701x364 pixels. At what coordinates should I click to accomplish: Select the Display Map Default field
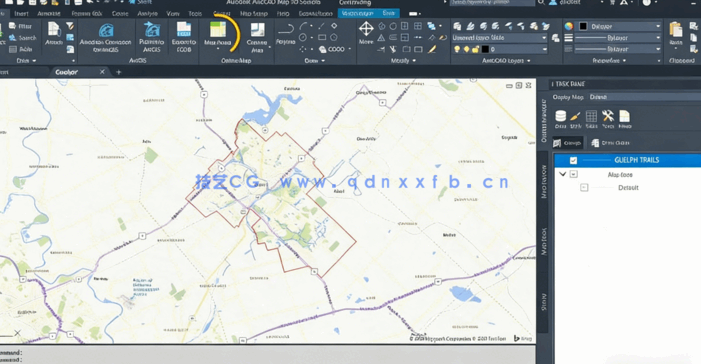pyautogui.click(x=644, y=97)
